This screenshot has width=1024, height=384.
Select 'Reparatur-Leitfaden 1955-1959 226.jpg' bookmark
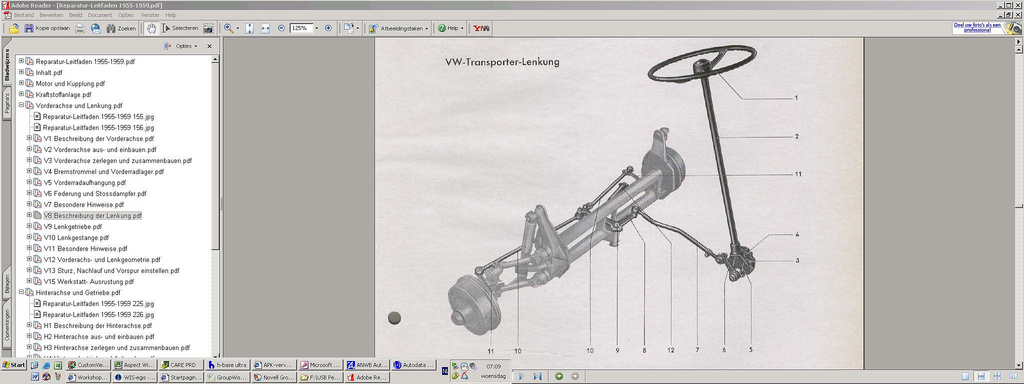(98, 314)
